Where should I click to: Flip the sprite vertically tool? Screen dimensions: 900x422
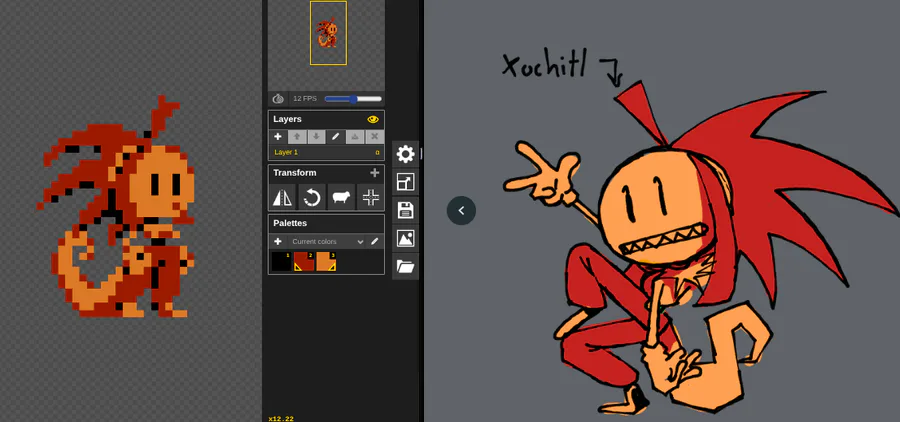click(x=283, y=198)
